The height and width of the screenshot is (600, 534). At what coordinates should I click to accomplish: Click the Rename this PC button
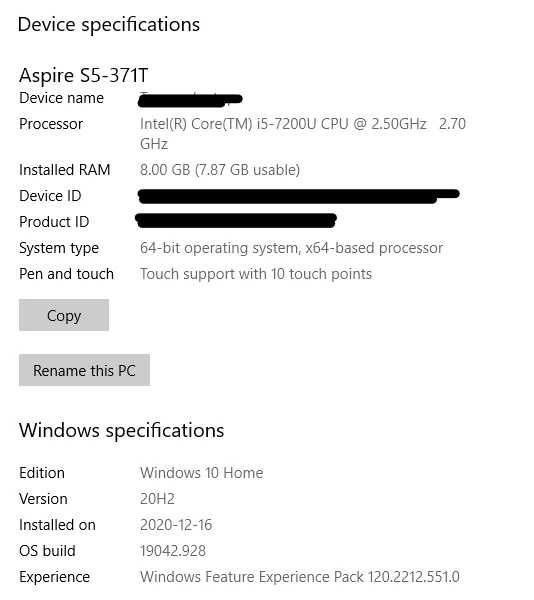[x=84, y=370]
